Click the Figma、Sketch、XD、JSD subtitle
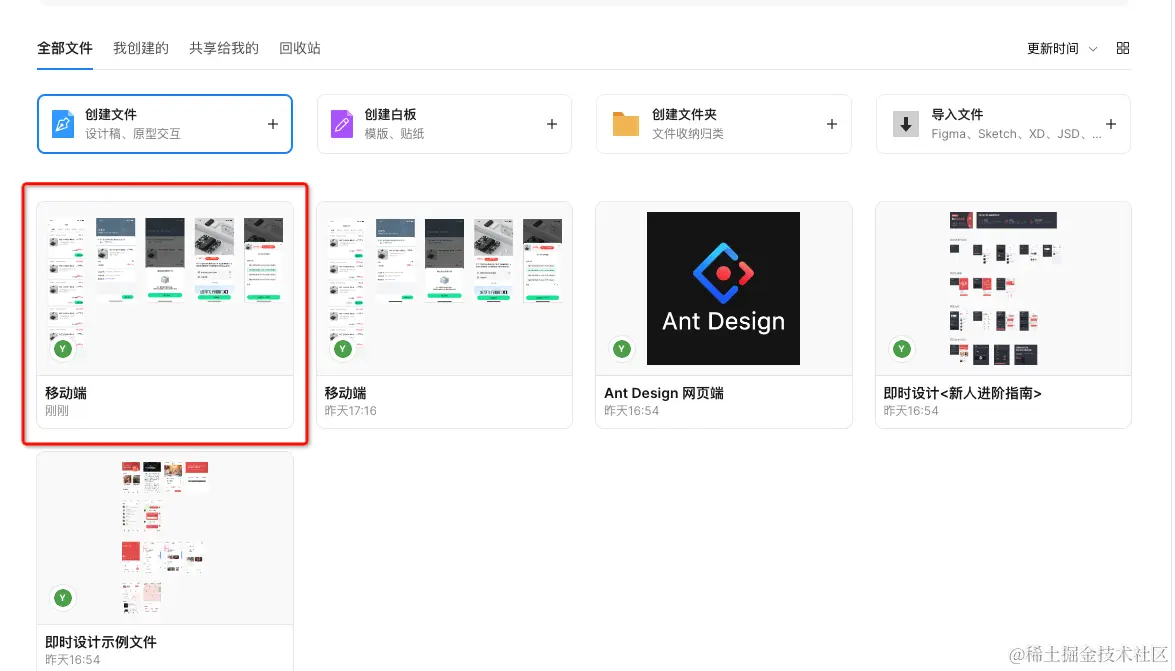 coord(1016,133)
